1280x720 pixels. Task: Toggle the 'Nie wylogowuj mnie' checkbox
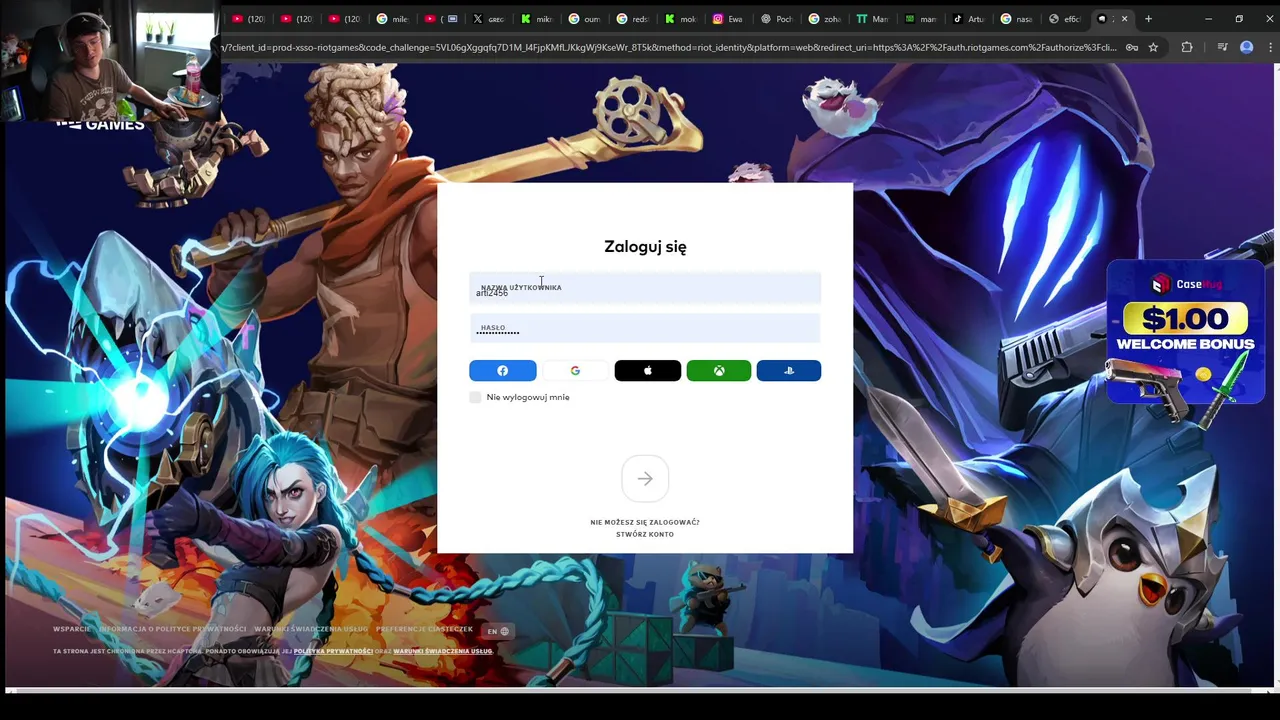[475, 397]
